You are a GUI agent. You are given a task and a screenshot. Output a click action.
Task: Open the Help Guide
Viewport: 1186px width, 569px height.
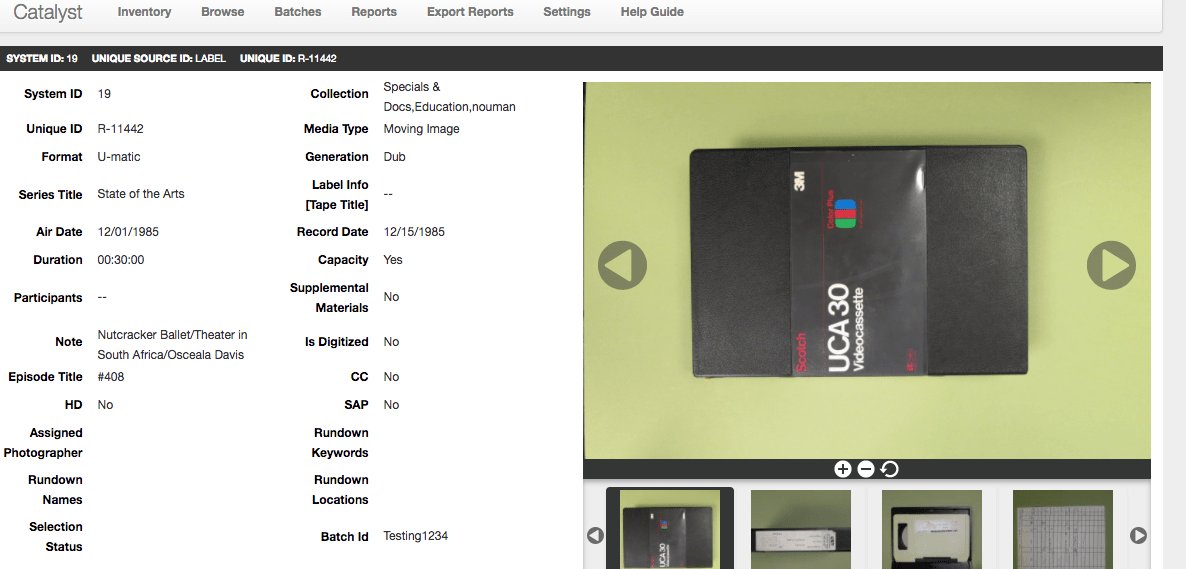tap(652, 12)
